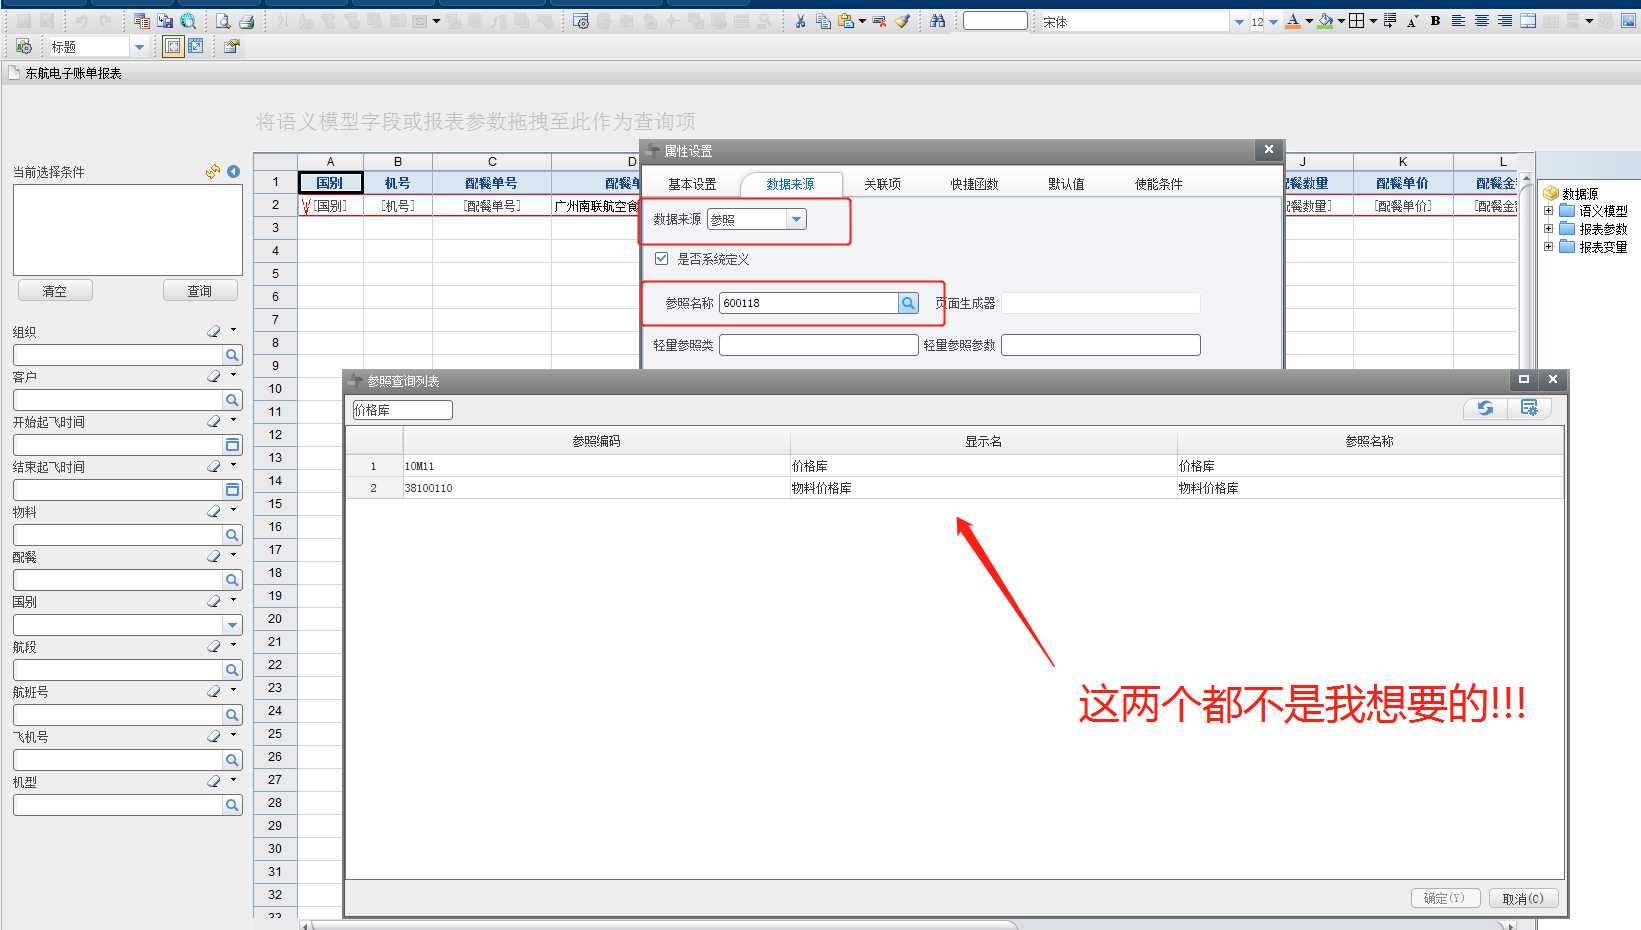Viewport: 1641px width, 930px height.
Task: Click the refresh icon in 参照查询列表
Action: [x=1486, y=408]
